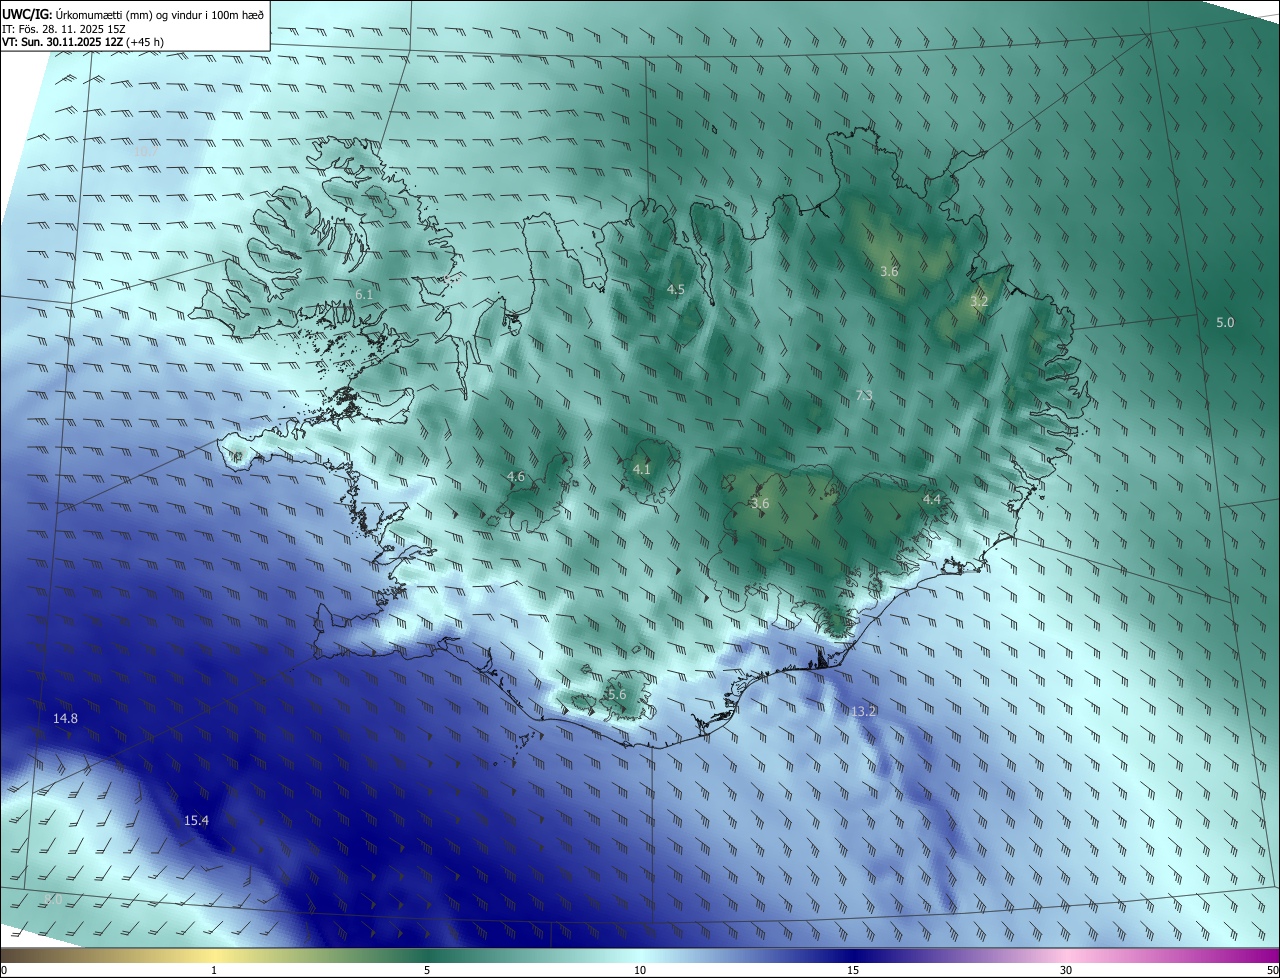Click the UWC/IG Úrkomumætti map title line
Image resolution: width=1280 pixels, height=978 pixels.
(x=133, y=13)
